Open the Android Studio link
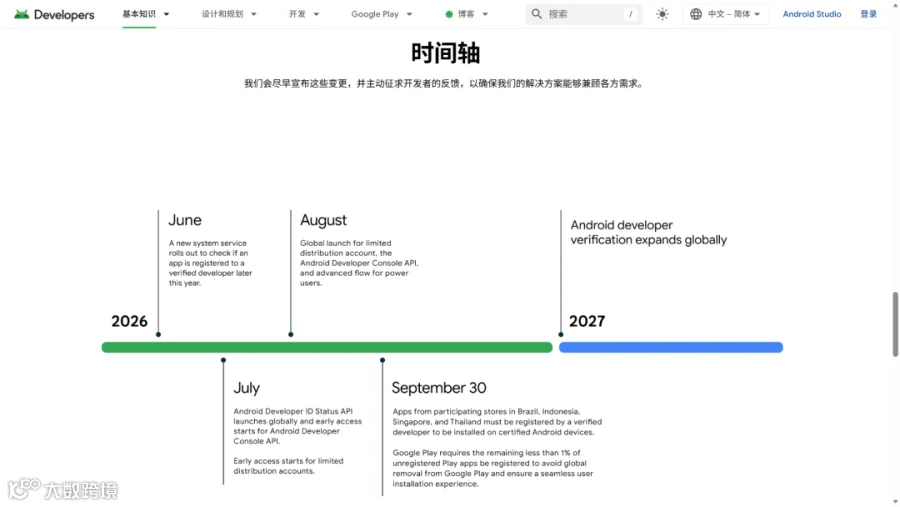900x507 pixels. coord(812,14)
